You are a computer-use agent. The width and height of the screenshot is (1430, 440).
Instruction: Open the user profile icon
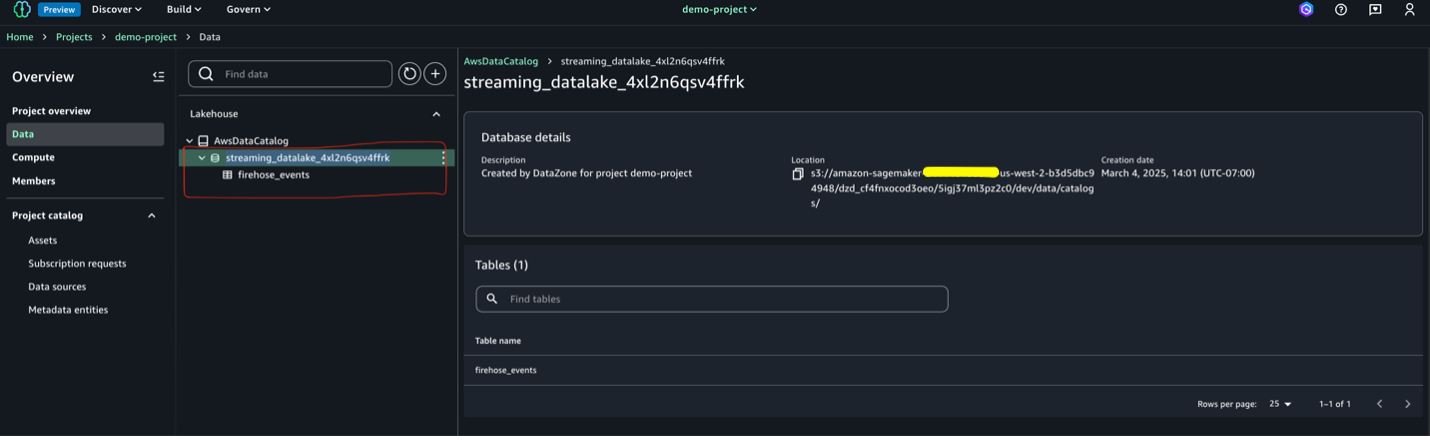(x=1409, y=10)
